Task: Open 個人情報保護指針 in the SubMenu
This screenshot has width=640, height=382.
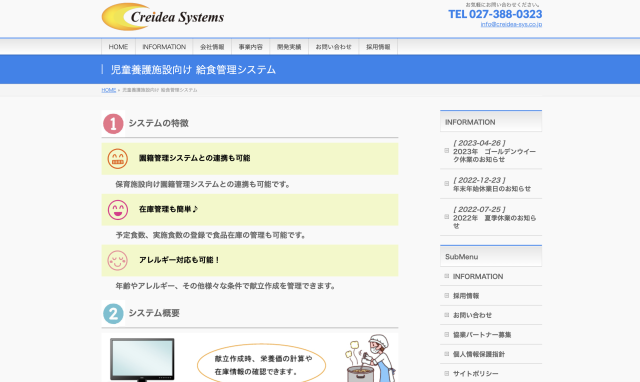Action: (479, 354)
